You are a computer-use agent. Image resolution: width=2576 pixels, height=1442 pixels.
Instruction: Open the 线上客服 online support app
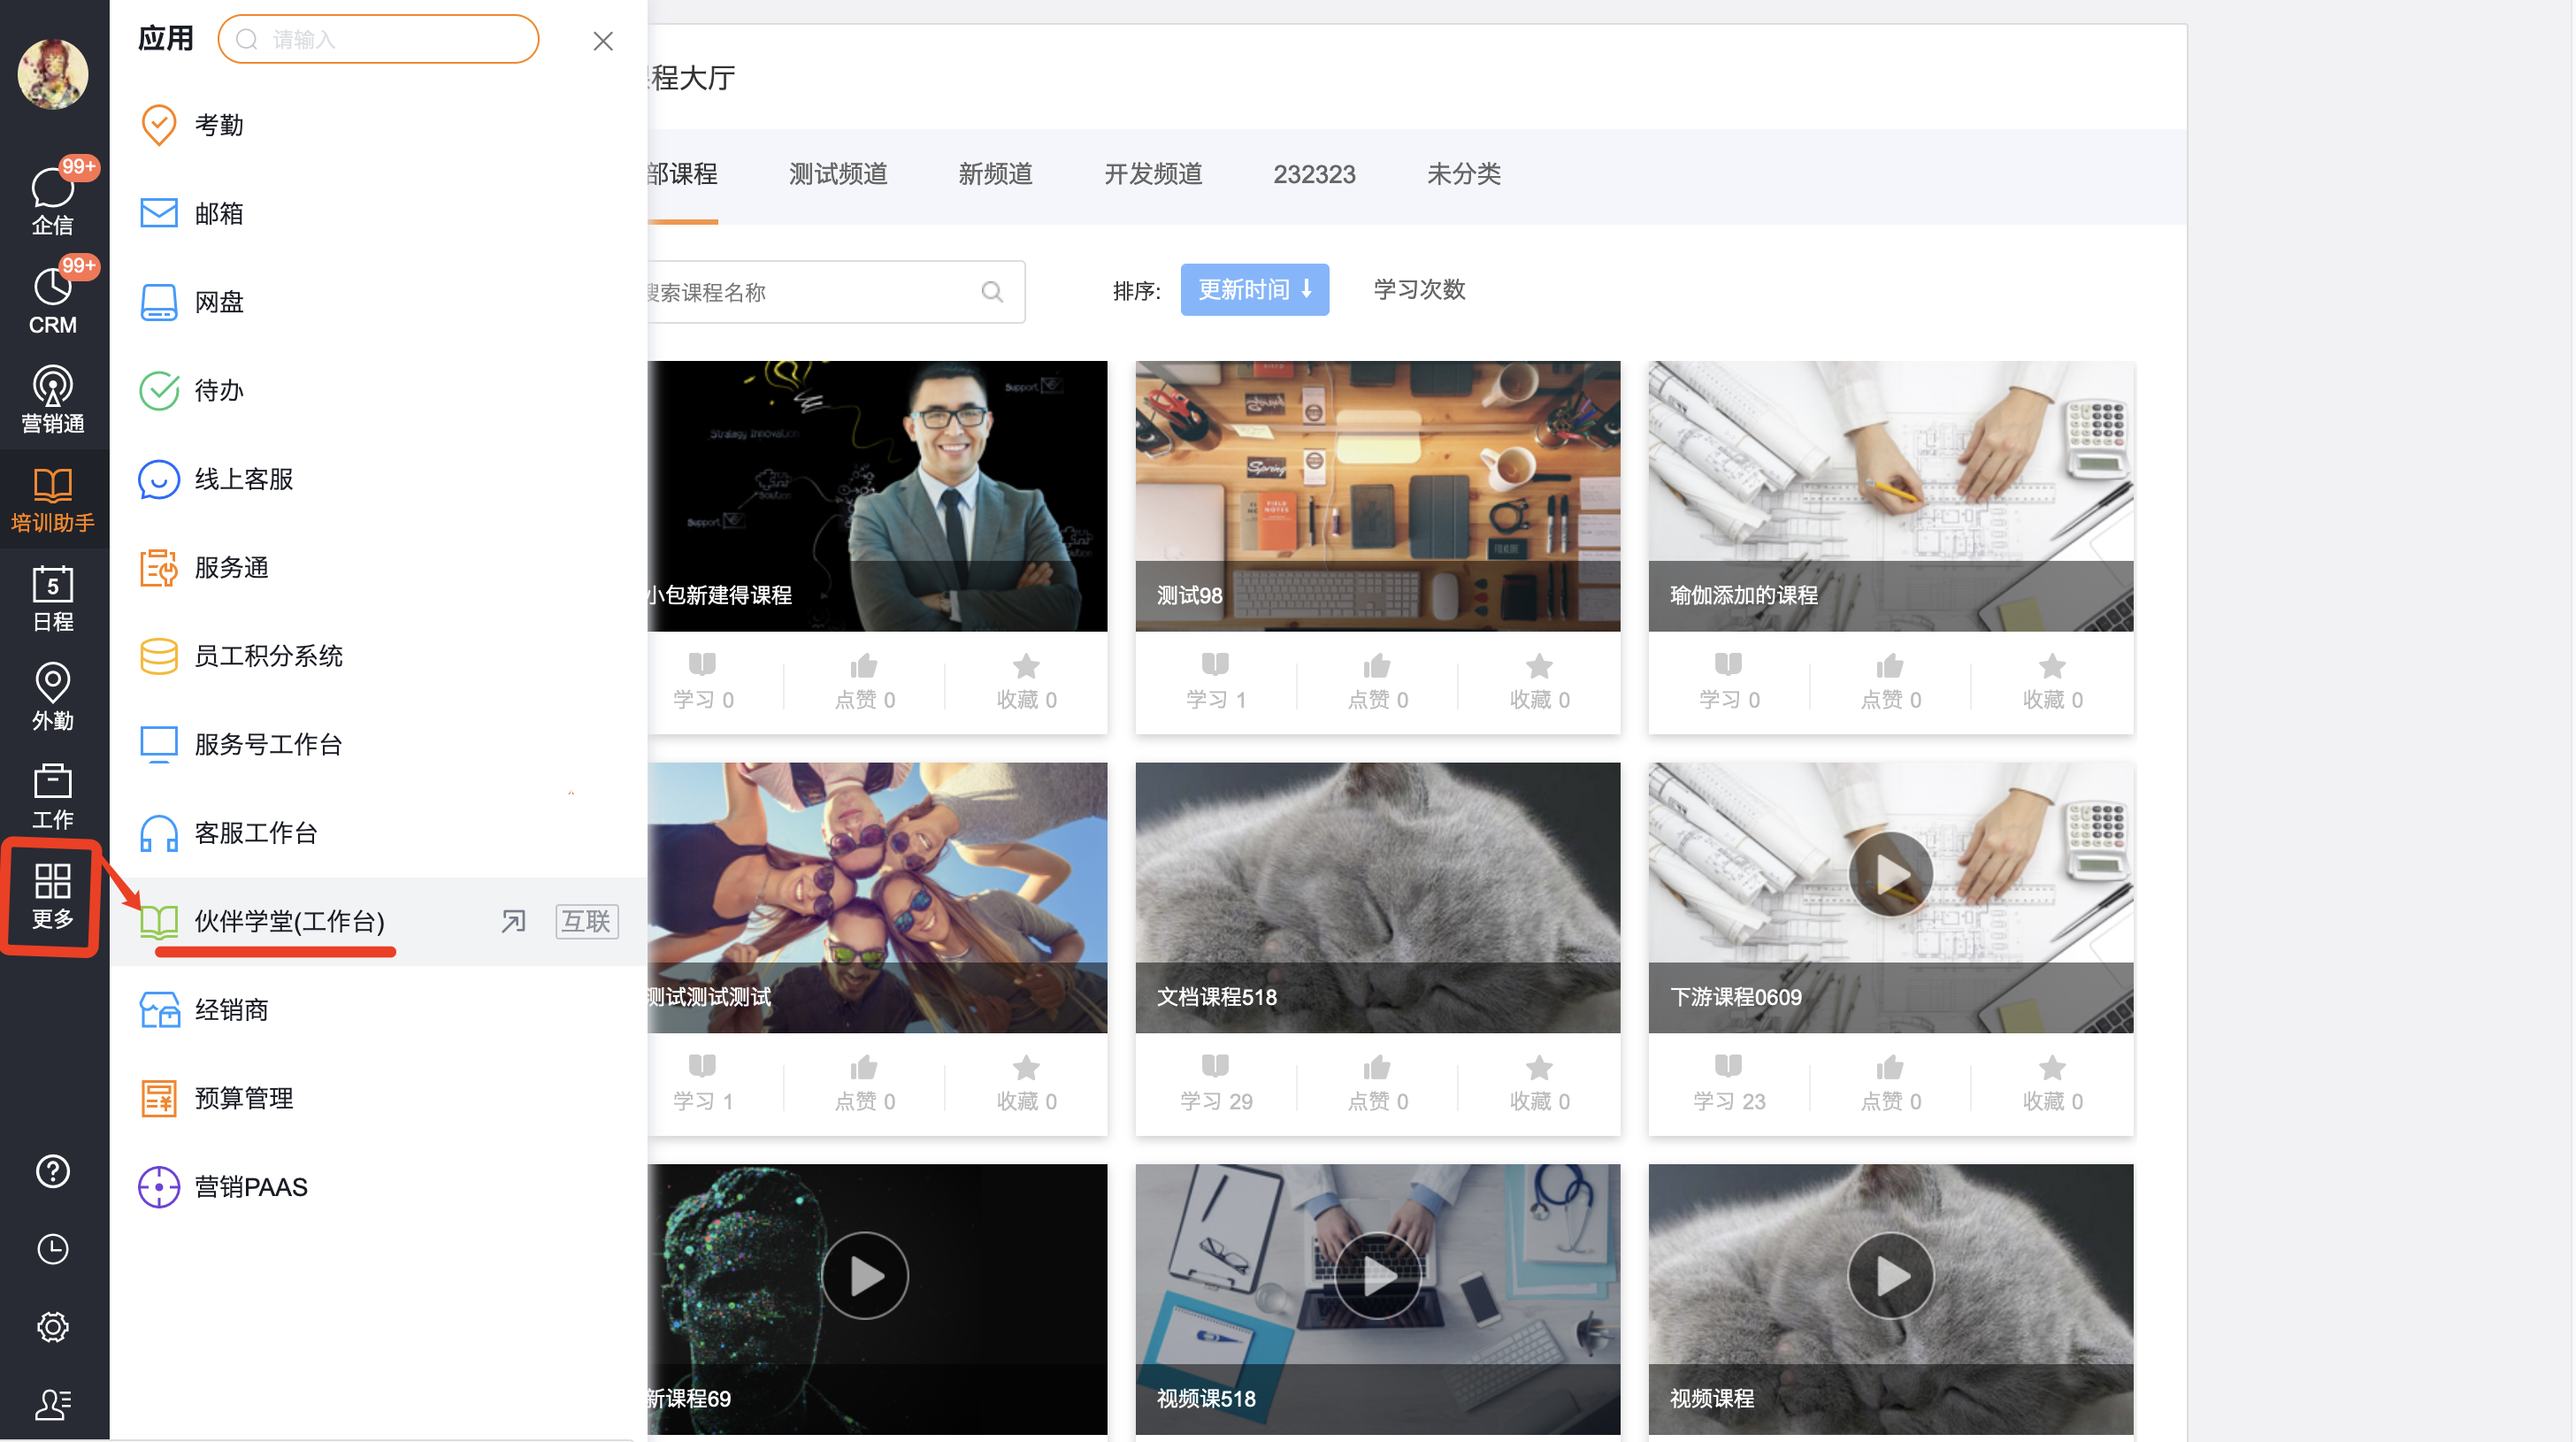pyautogui.click(x=378, y=479)
